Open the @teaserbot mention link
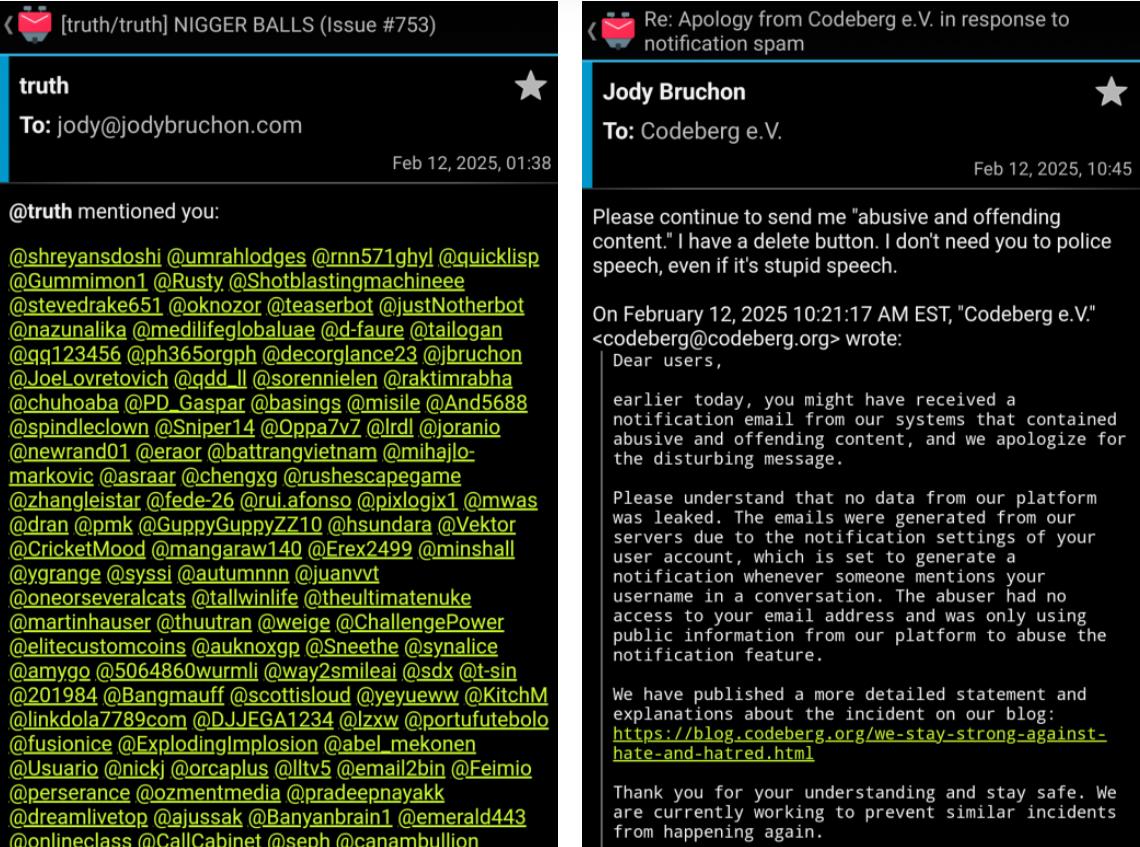This screenshot has width=1140, height=847. [320, 305]
